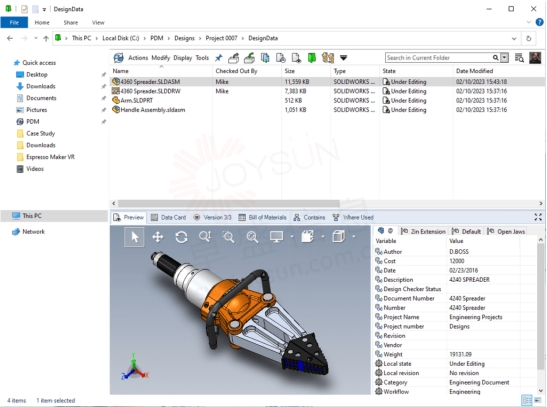Switch to the Data Card tab
This screenshot has width=547, height=407.
(168, 218)
